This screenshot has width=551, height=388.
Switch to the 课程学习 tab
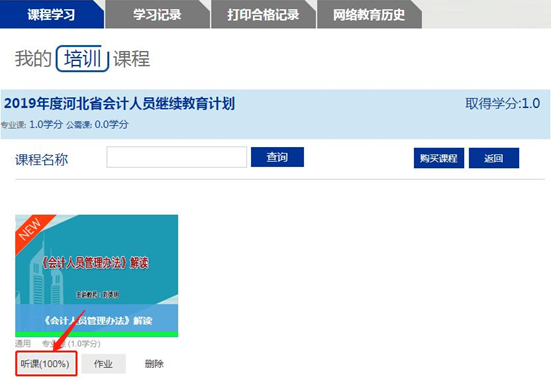tap(51, 14)
